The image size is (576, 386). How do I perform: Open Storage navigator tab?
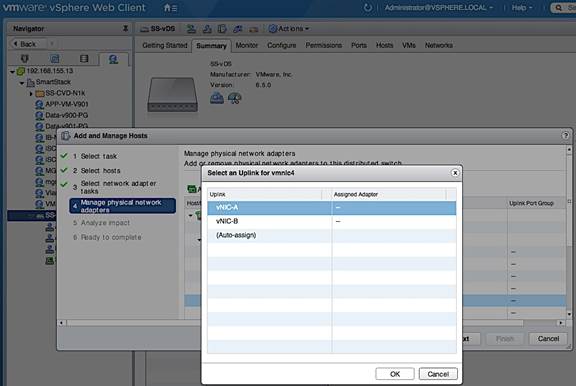(x=84, y=59)
